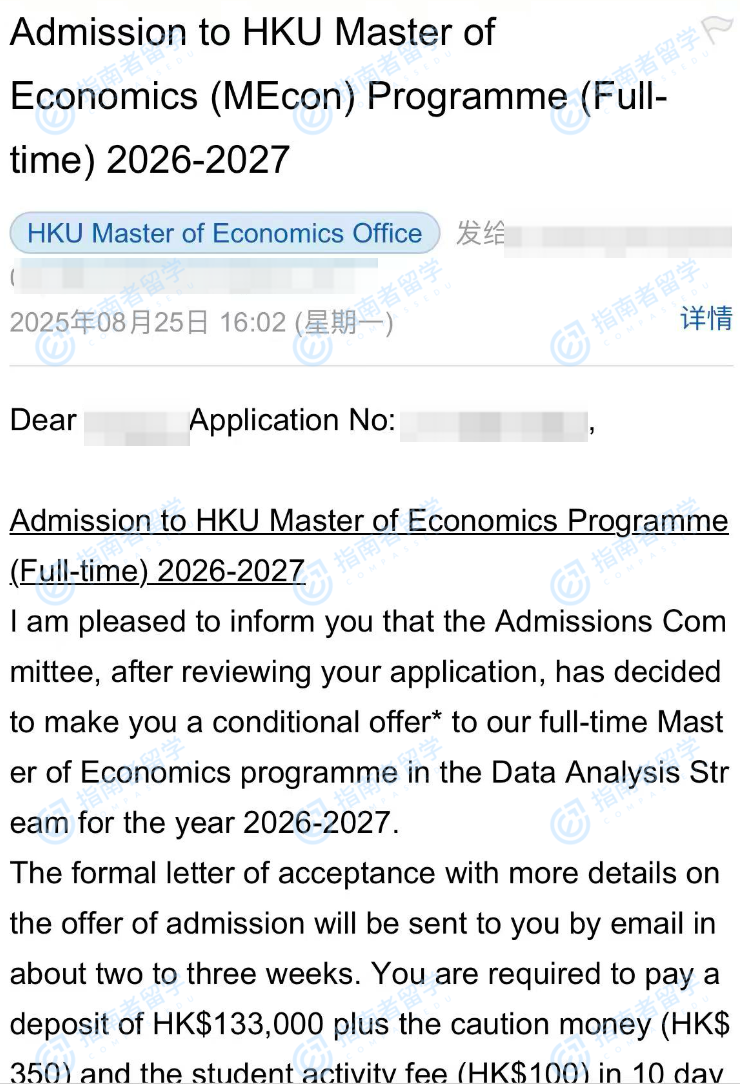This screenshot has width=740, height=1084.
Task: Open sender chip HKU Master of Economics Office
Action: pos(225,233)
